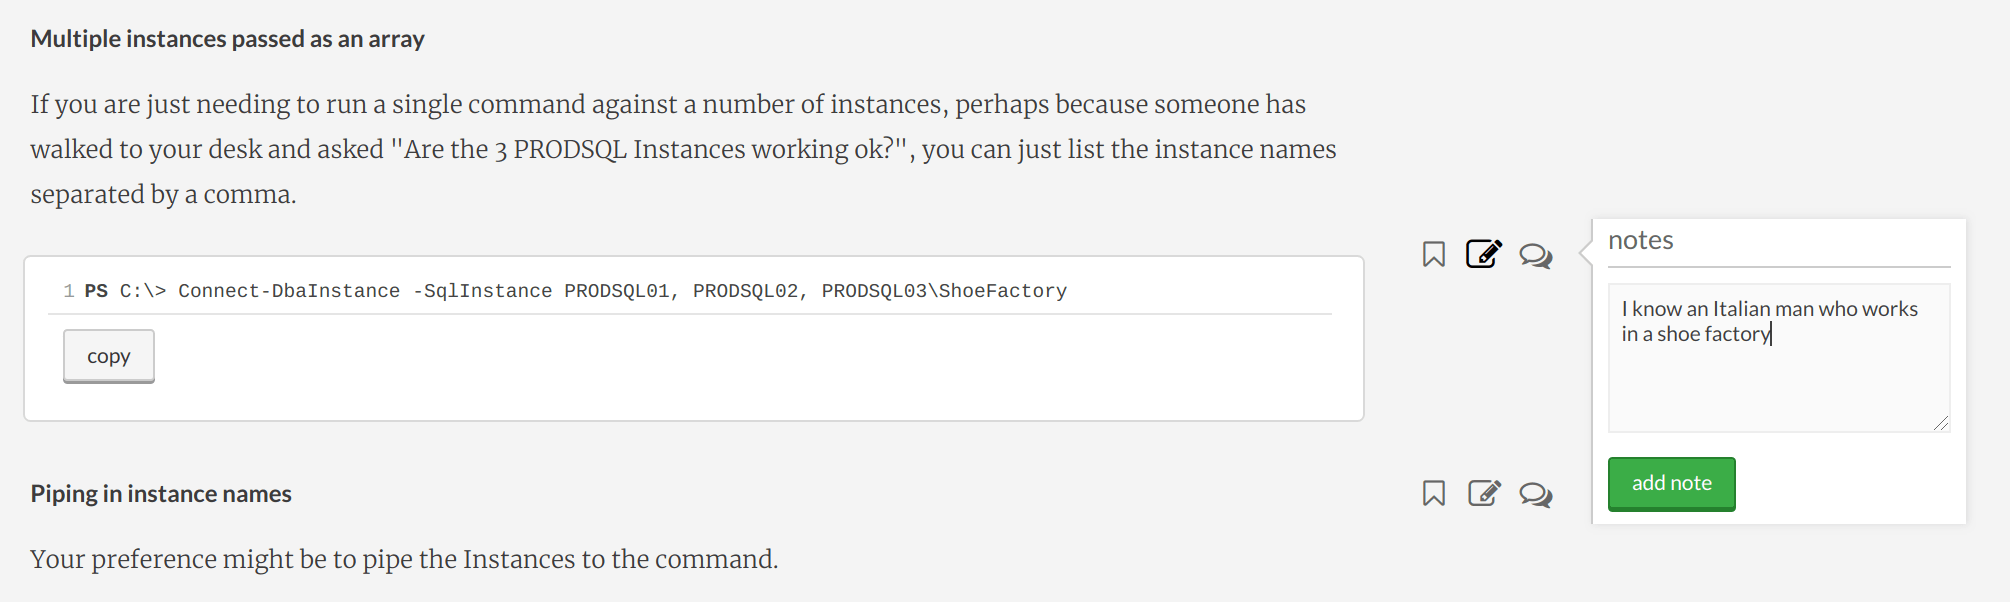Image resolution: width=2010 pixels, height=602 pixels.
Task: Show comments for Piping in instance names
Action: (1535, 494)
